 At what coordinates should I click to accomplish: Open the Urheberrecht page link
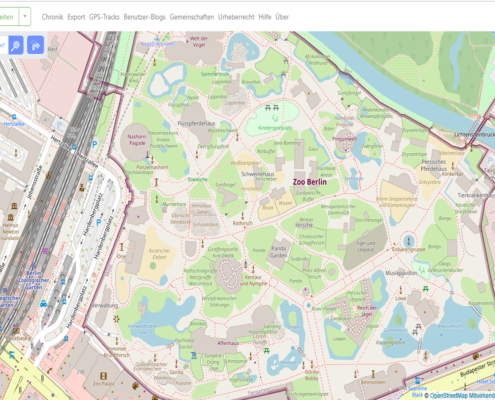coord(236,17)
